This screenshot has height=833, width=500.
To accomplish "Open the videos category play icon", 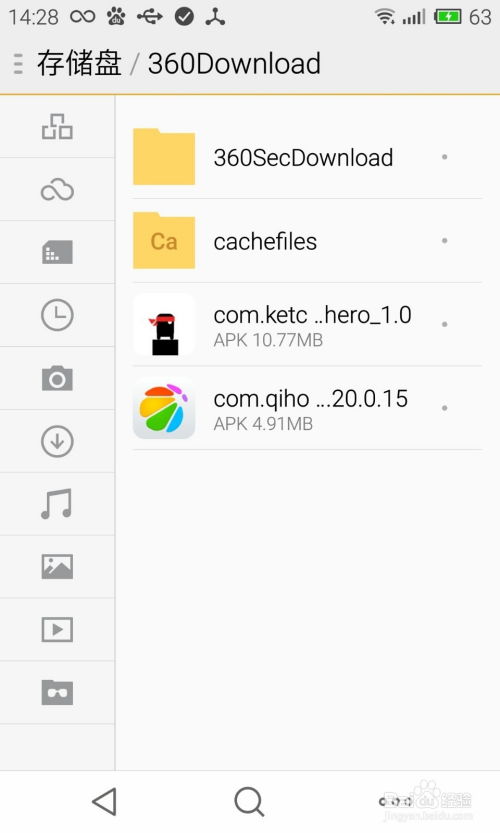I will (x=57, y=630).
